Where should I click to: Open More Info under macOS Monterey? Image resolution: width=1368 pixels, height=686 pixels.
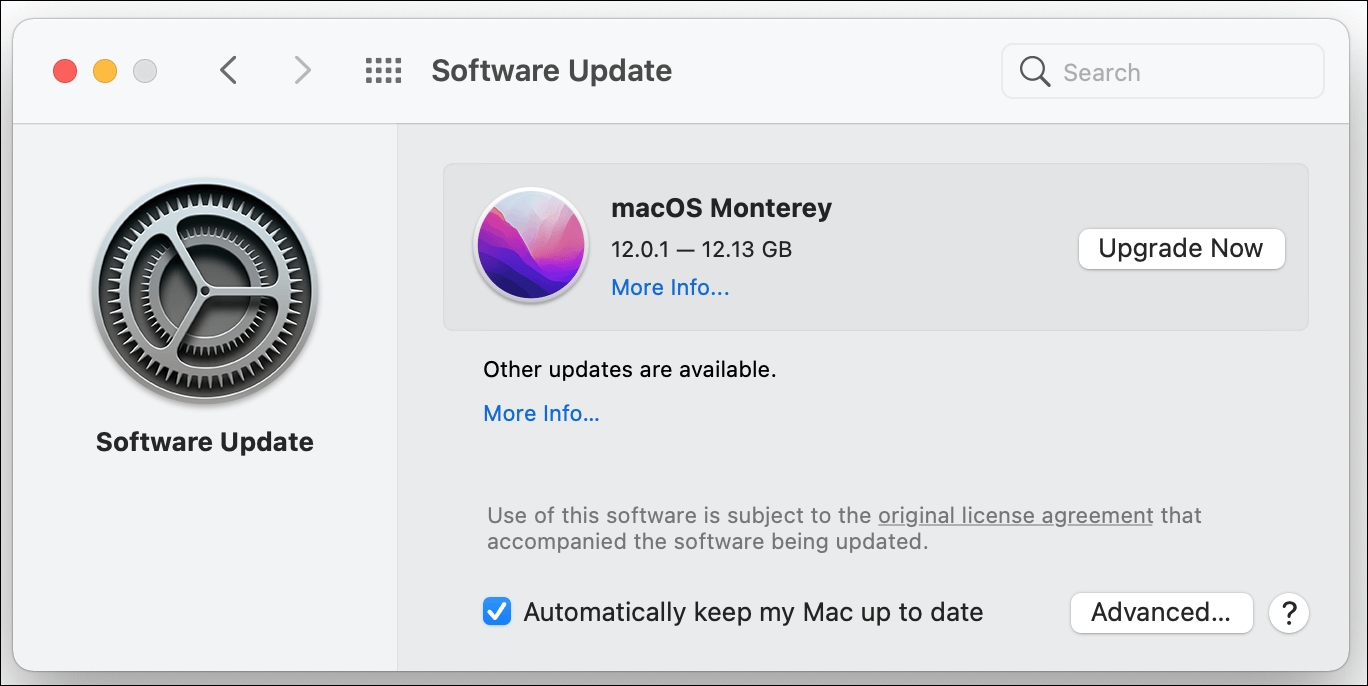click(x=670, y=288)
